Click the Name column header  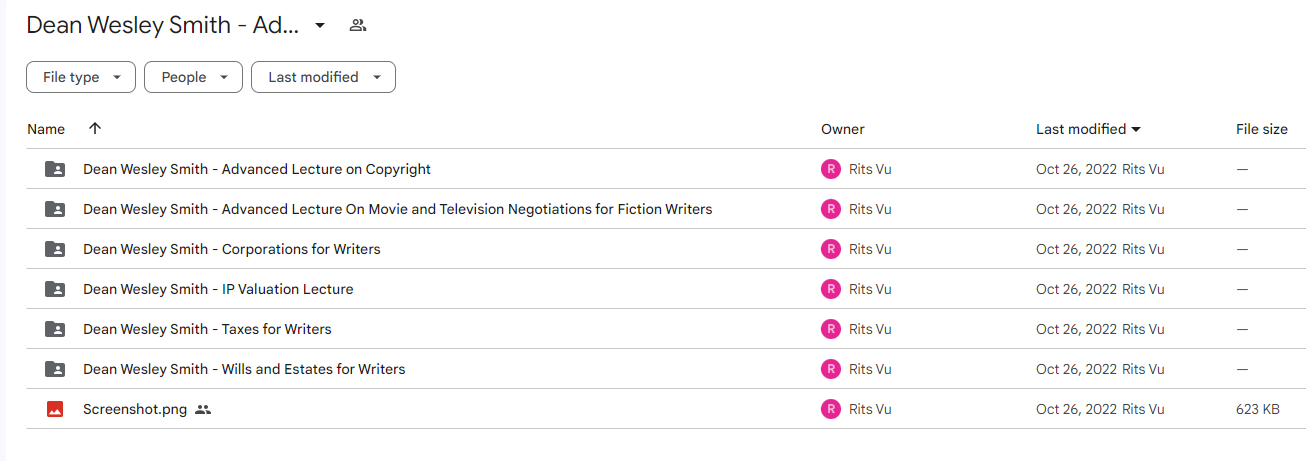(x=46, y=129)
